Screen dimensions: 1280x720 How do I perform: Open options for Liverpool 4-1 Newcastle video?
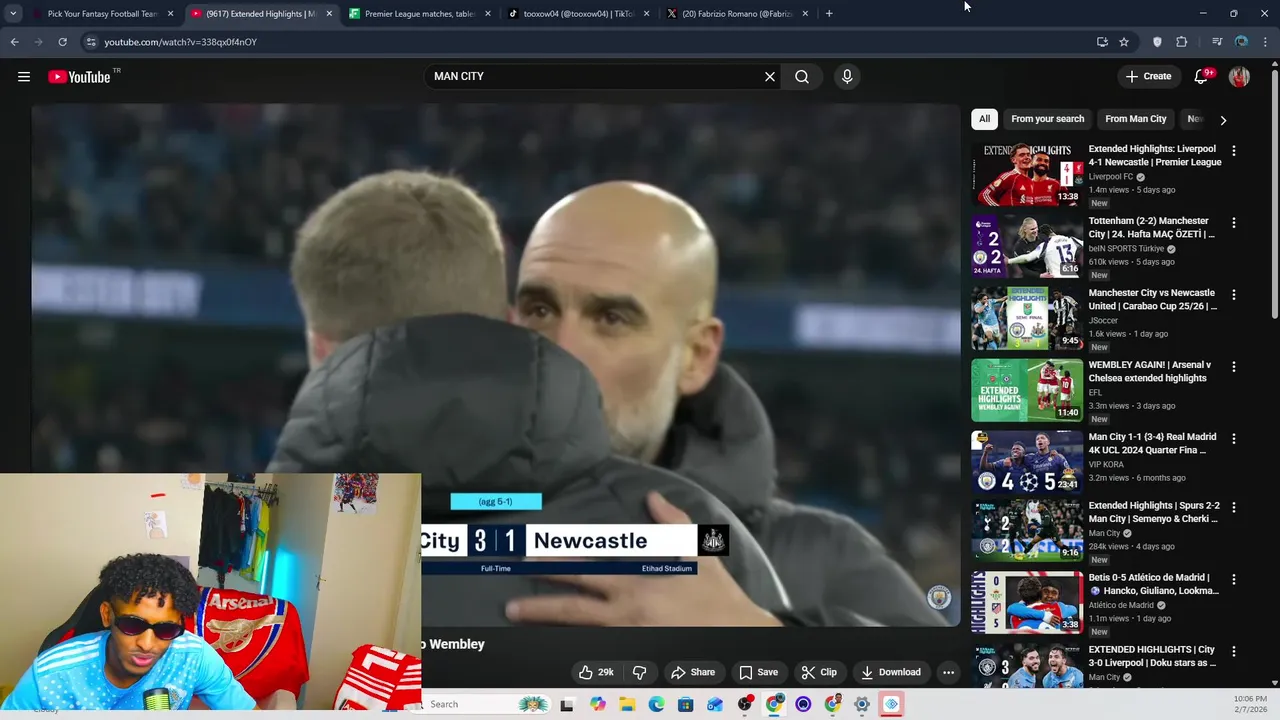click(x=1233, y=151)
